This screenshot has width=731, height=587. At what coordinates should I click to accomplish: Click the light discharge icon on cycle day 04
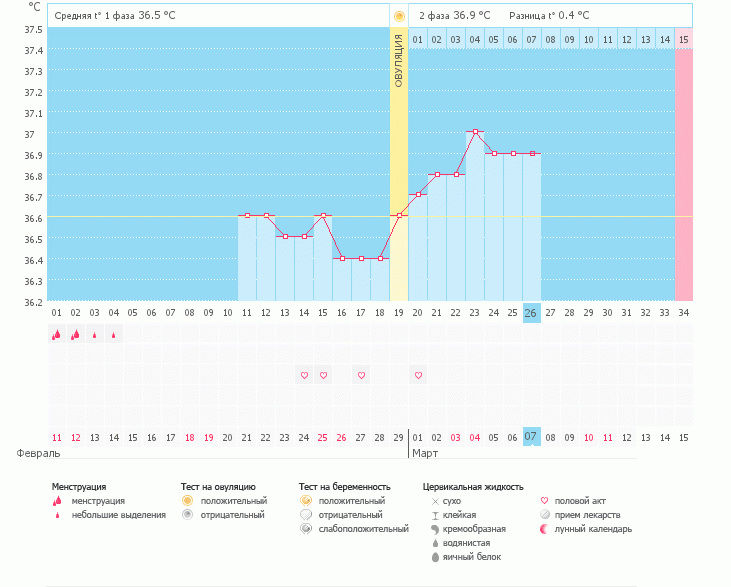click(x=113, y=336)
